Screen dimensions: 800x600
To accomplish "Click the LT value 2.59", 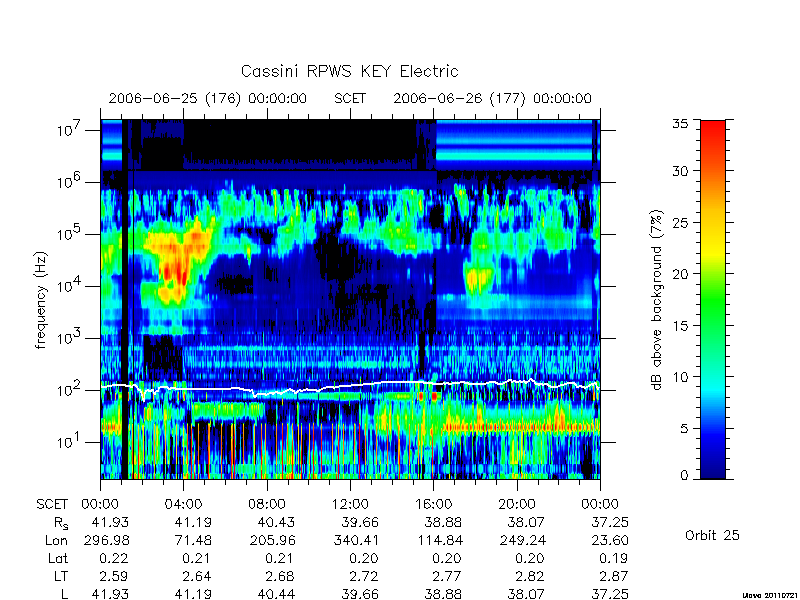I will [114, 576].
